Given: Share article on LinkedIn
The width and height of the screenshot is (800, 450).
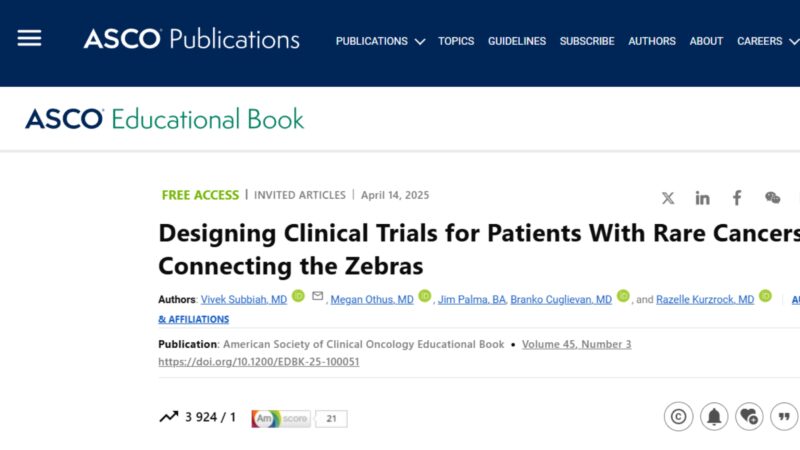Looking at the screenshot, I should pos(702,198).
